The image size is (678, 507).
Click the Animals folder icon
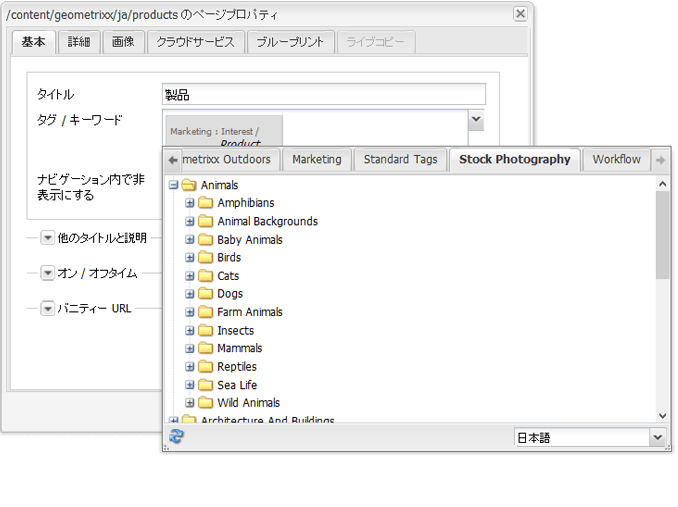coord(189,185)
